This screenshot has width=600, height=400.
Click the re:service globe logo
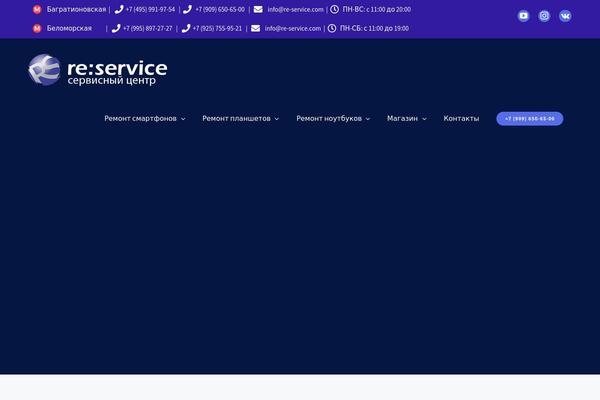click(x=44, y=70)
